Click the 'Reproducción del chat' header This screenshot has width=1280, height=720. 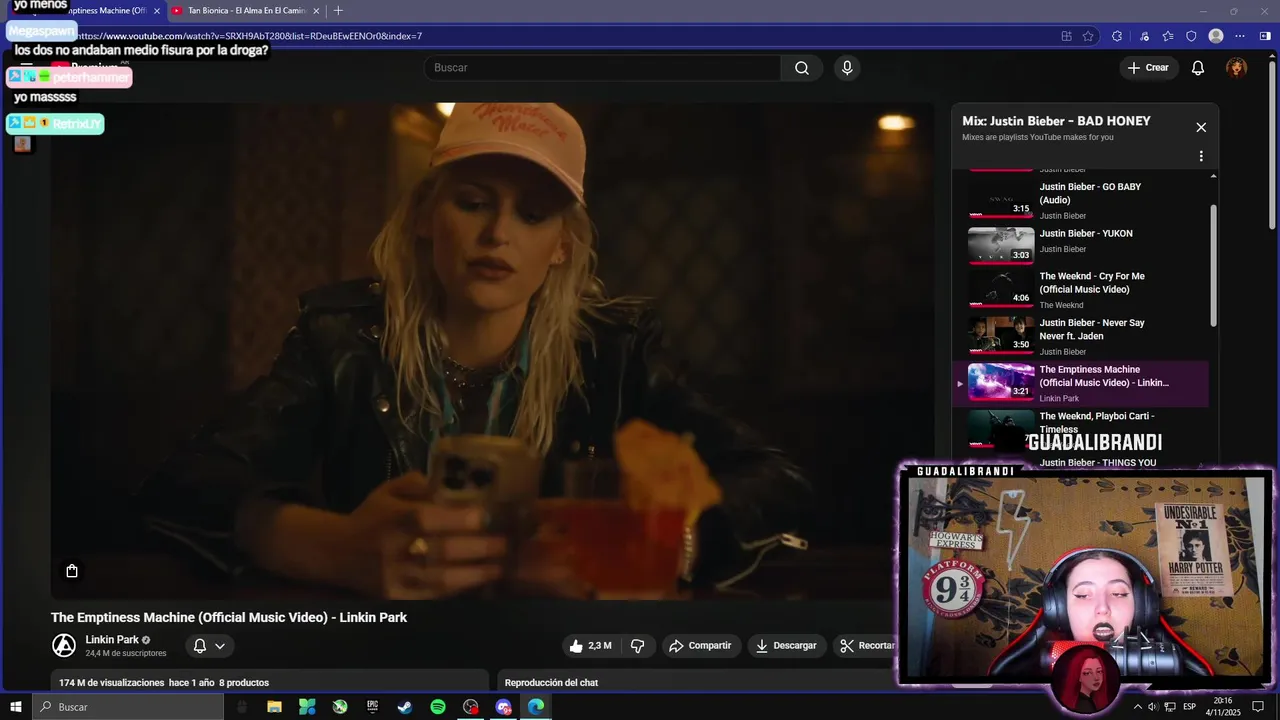[551, 683]
